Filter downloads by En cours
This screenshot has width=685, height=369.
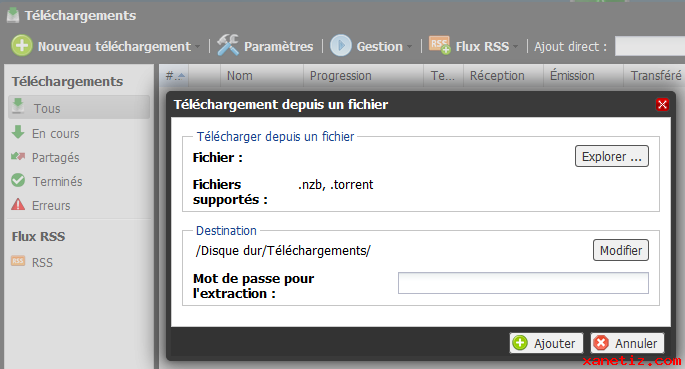[55, 134]
